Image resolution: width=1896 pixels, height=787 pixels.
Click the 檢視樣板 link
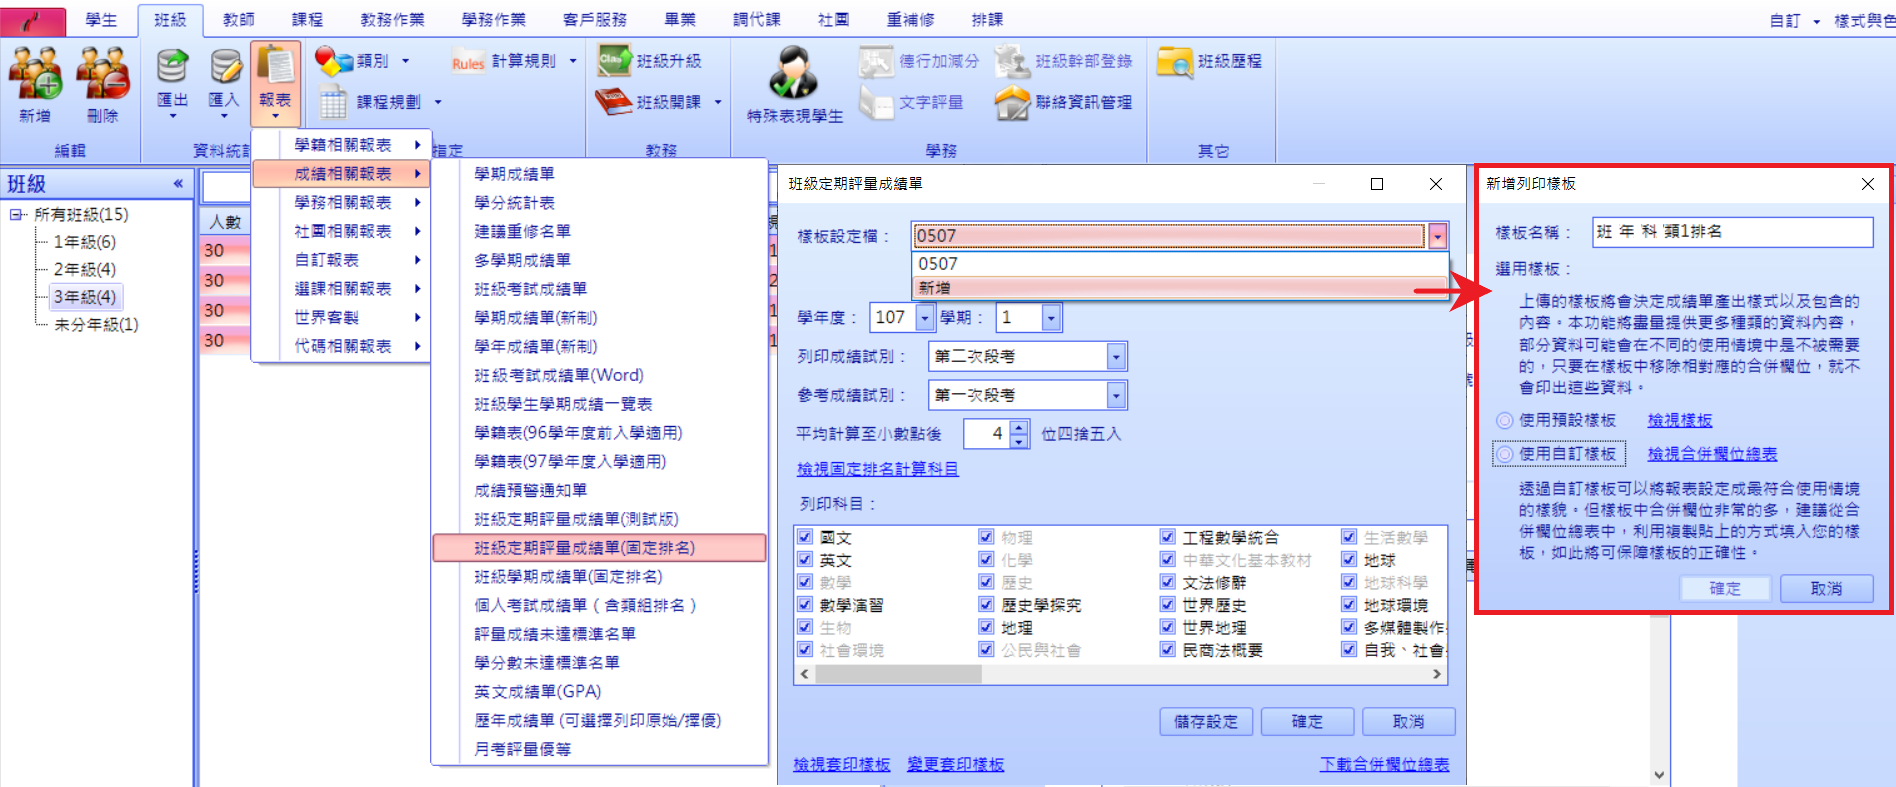click(x=1680, y=421)
